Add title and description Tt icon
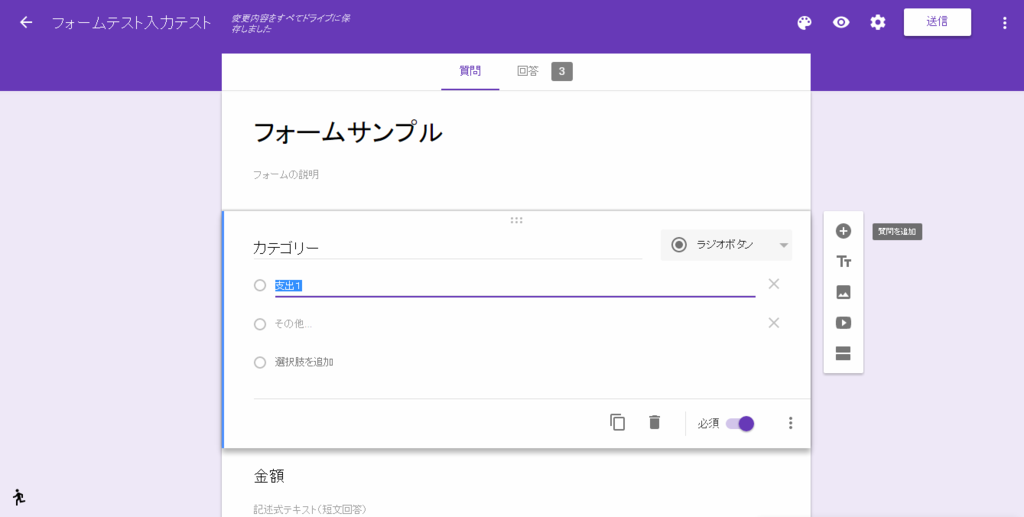Image resolution: width=1024 pixels, height=517 pixels. tap(843, 262)
